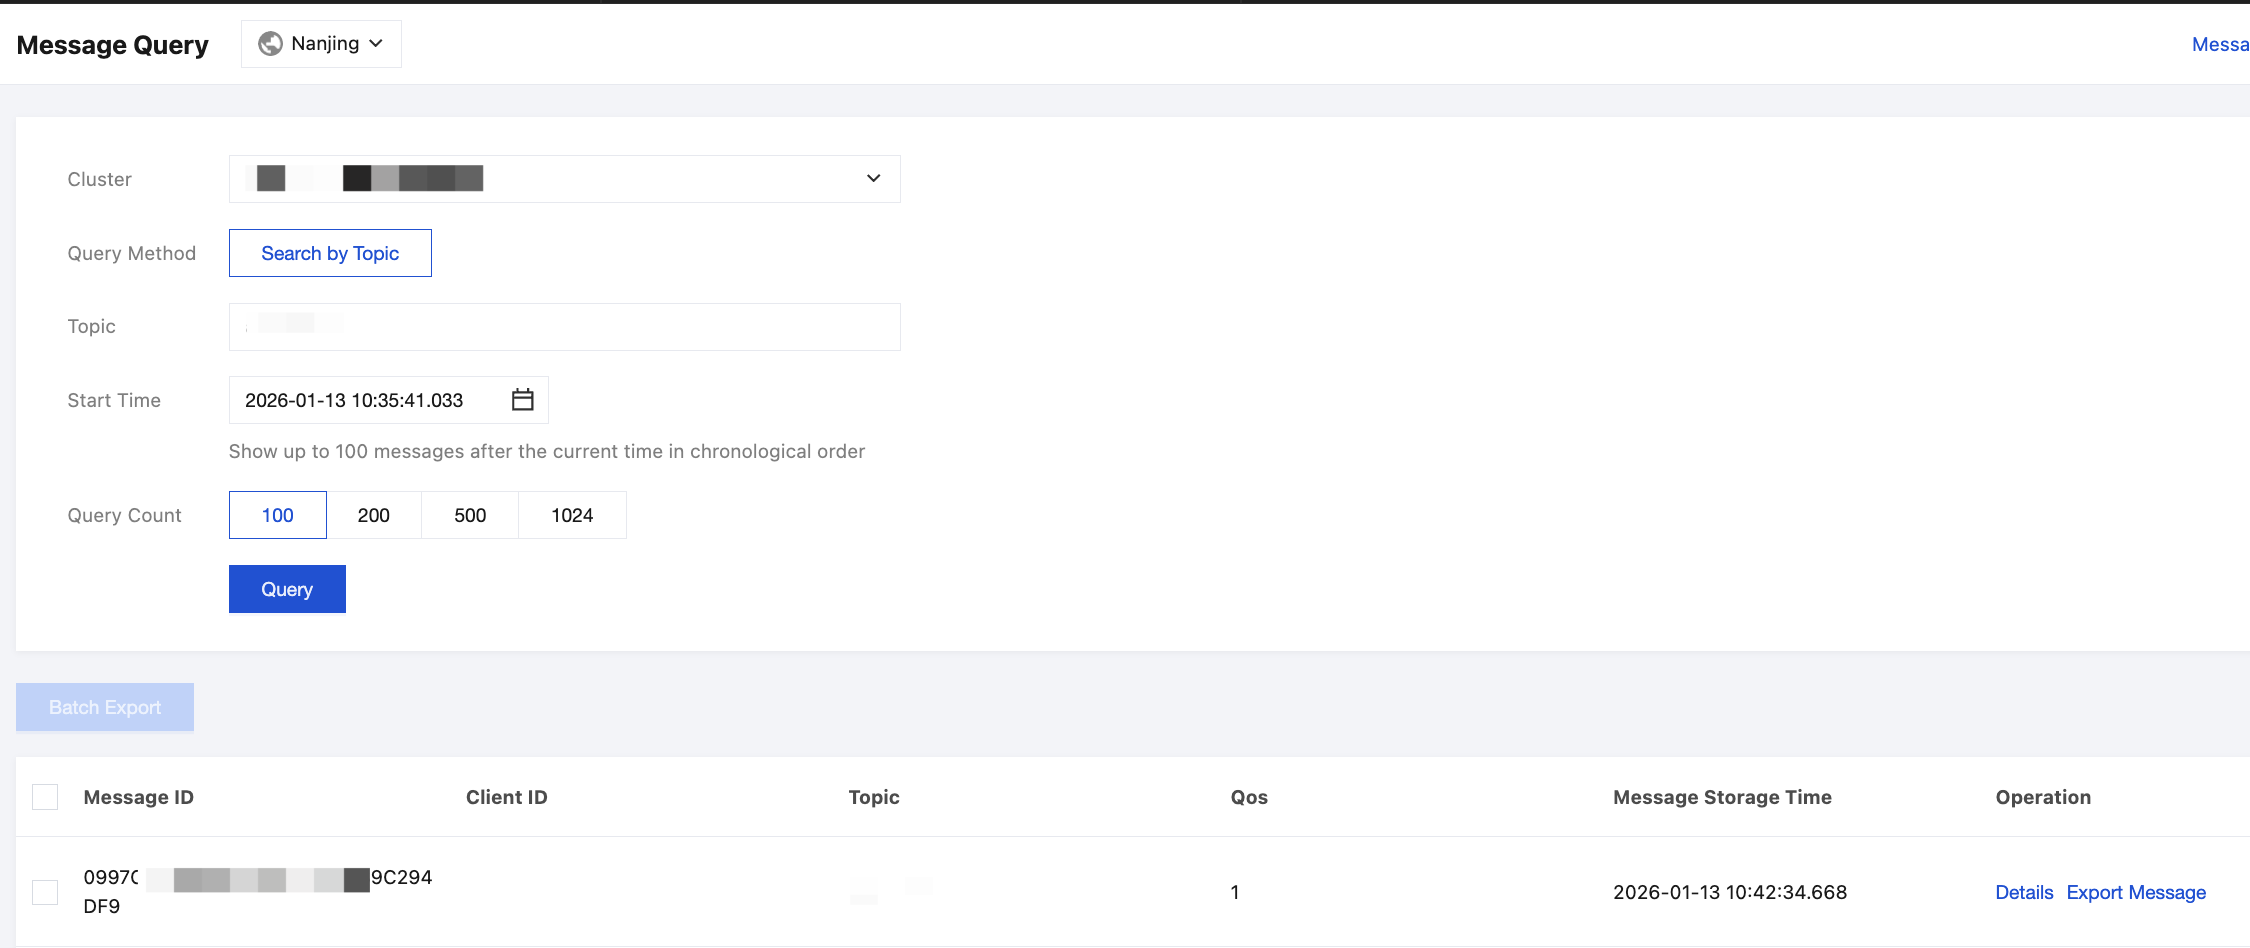This screenshot has width=2250, height=948.
Task: Toggle the select-all messages checkbox in header
Action: pyautogui.click(x=45, y=797)
